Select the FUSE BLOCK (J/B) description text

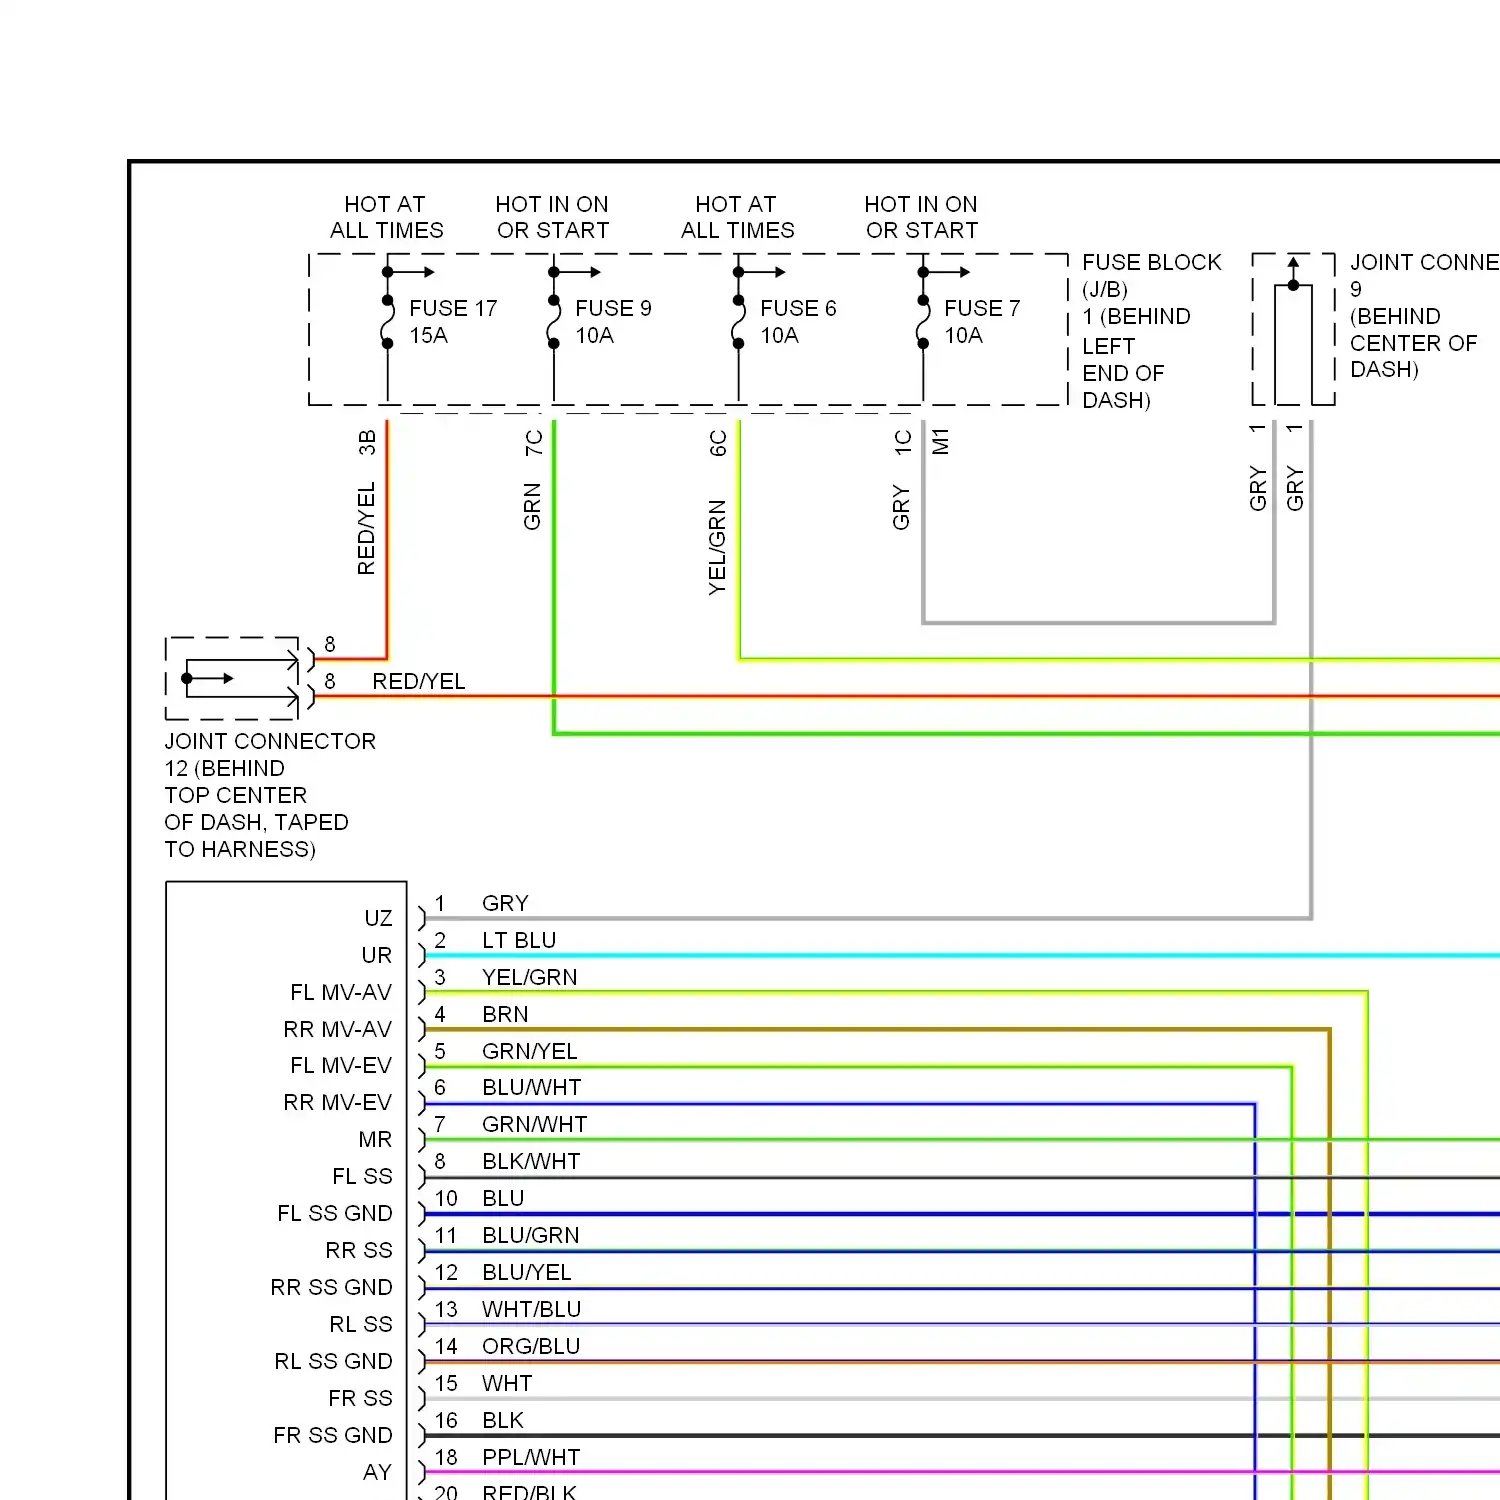point(1152,331)
